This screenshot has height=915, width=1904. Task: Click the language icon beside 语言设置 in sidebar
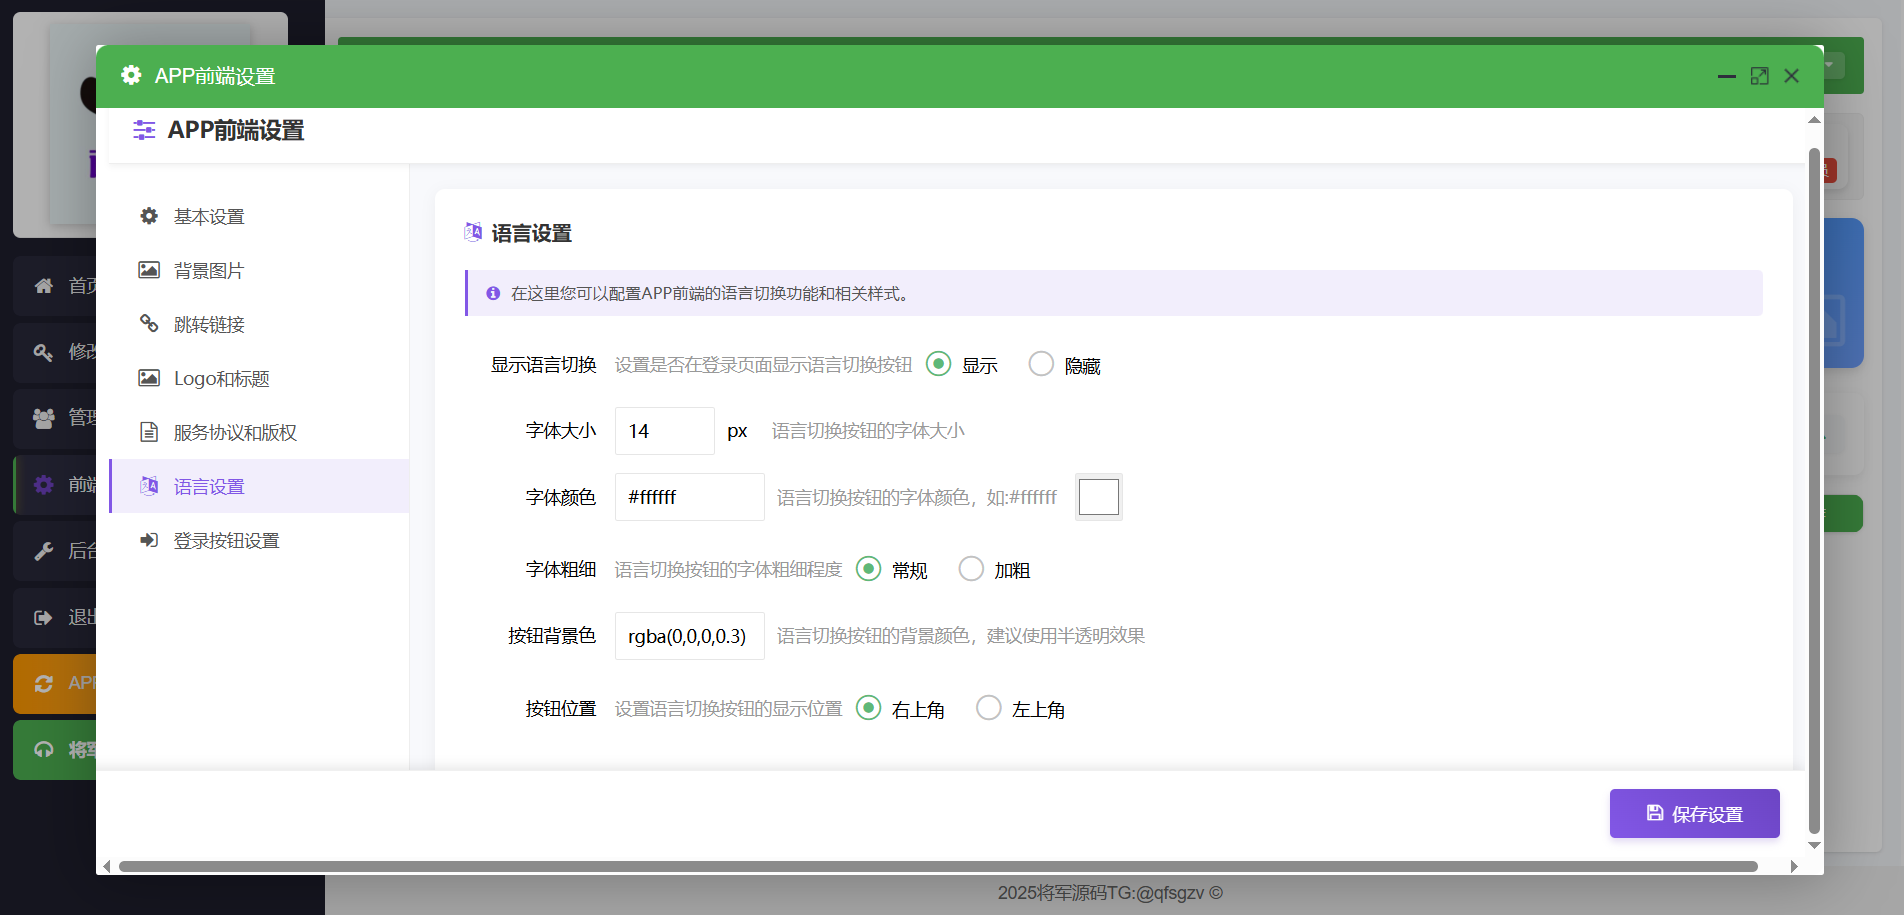coord(149,486)
